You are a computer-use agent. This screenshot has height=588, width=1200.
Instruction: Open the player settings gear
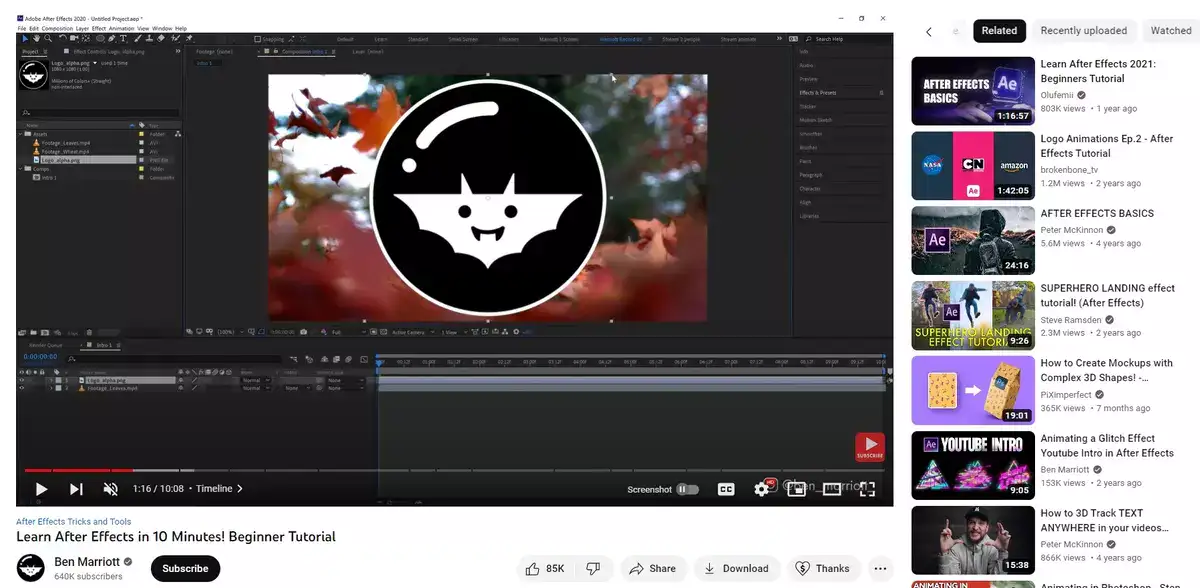[762, 489]
